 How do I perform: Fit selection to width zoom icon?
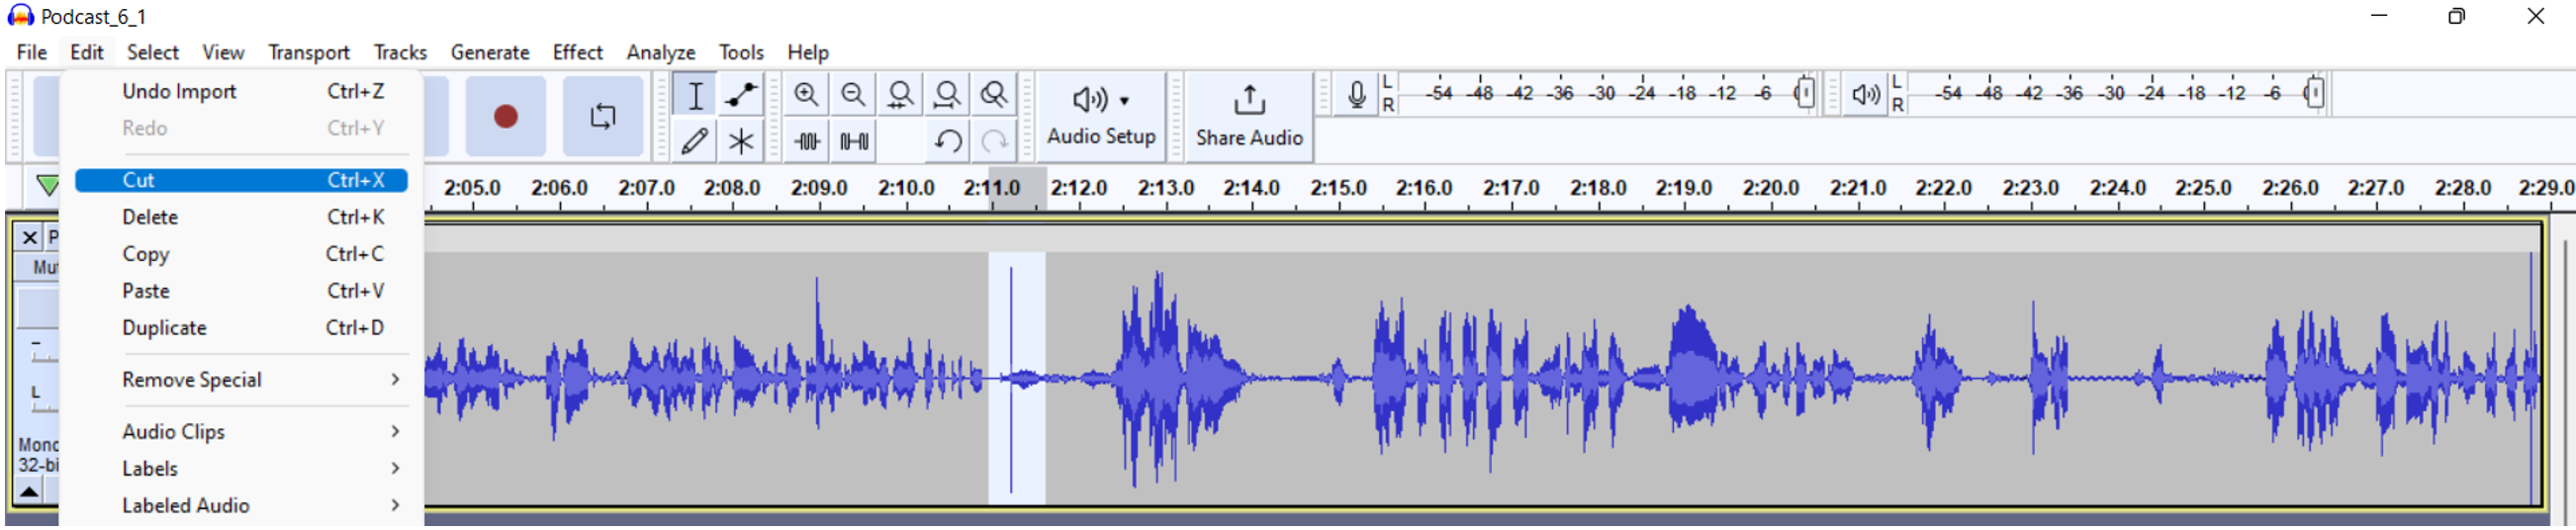(x=900, y=95)
